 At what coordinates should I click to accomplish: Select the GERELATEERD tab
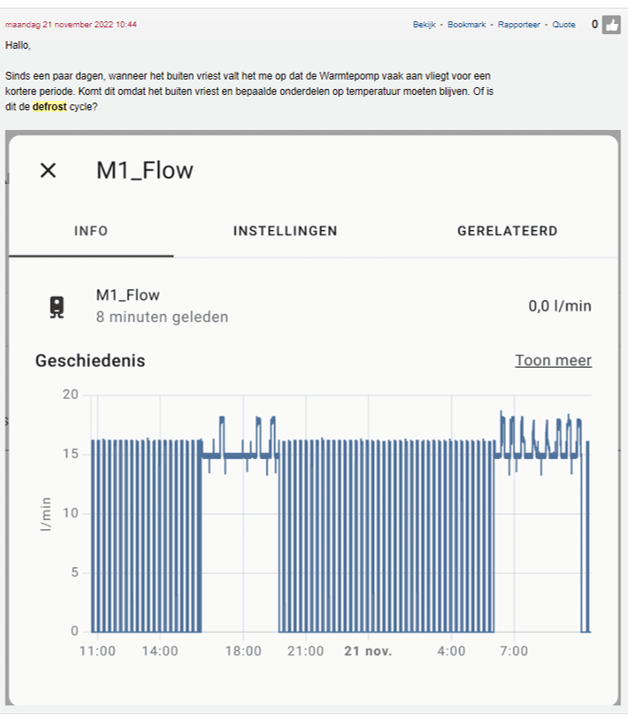(x=507, y=231)
